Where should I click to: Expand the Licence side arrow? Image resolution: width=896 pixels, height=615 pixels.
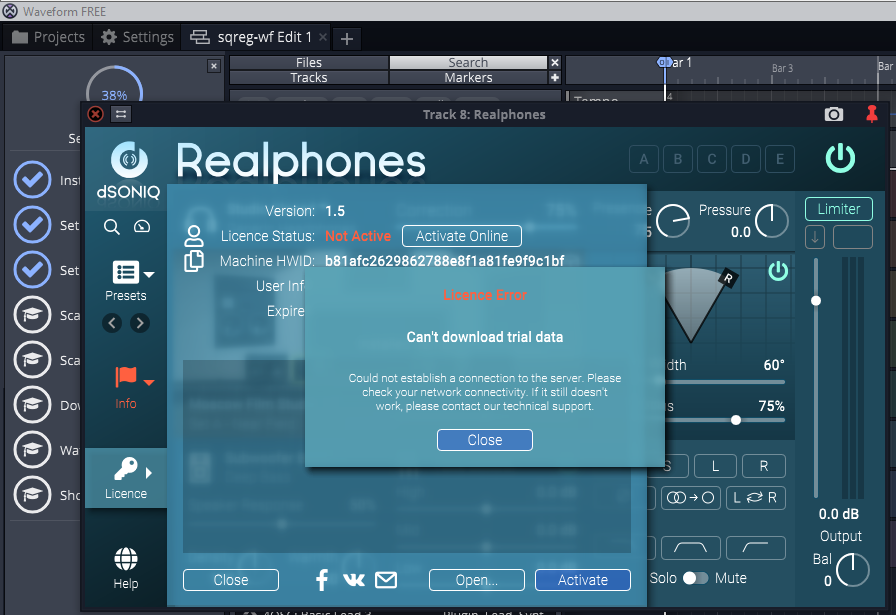click(149, 473)
